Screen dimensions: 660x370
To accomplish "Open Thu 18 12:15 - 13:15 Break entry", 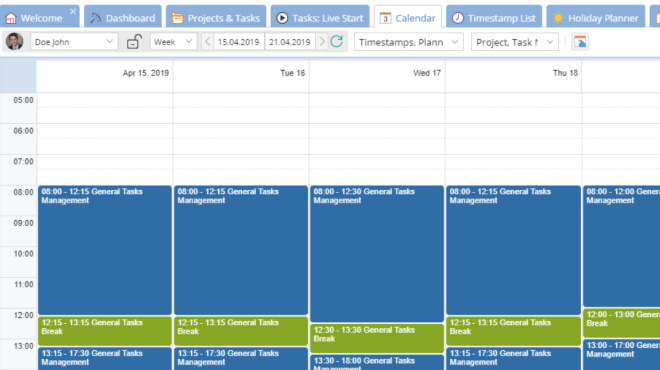I will [x=514, y=331].
